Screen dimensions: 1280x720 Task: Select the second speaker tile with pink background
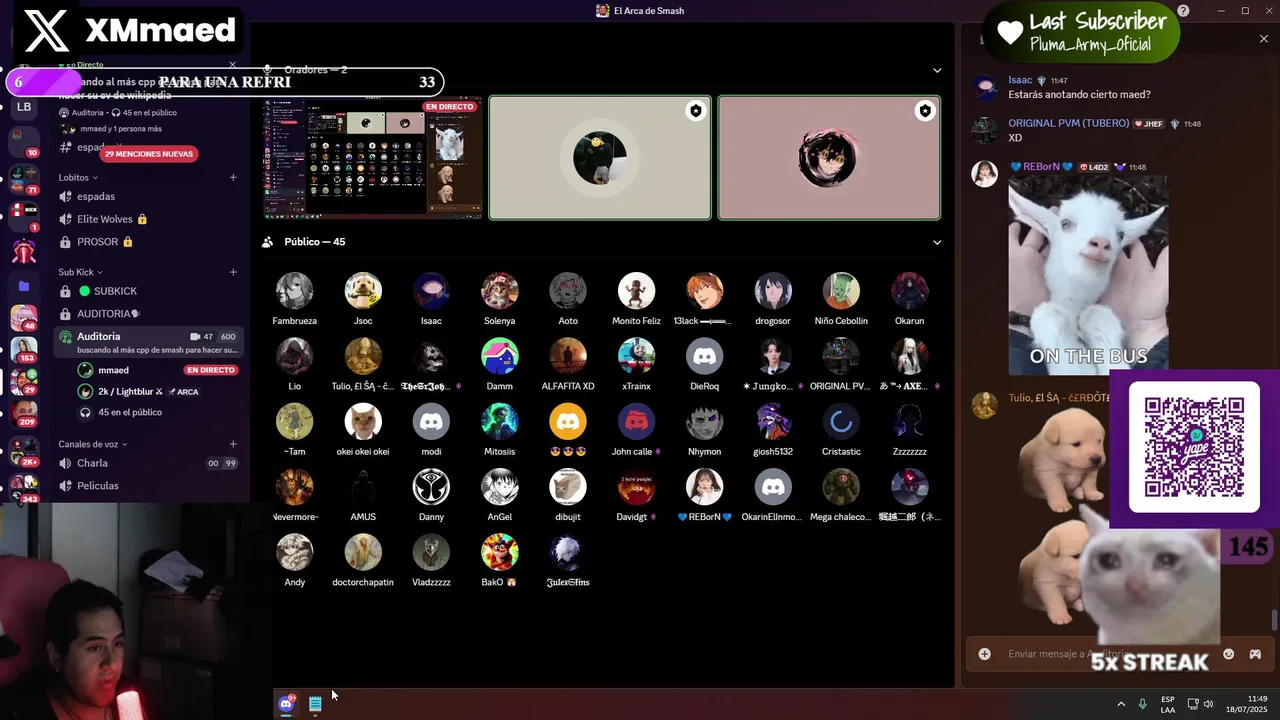(x=829, y=157)
